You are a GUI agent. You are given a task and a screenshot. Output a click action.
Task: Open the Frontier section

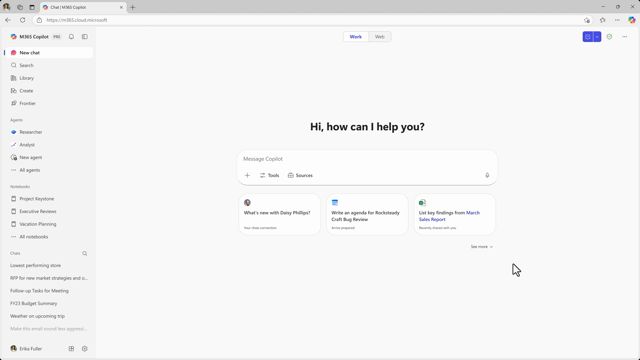pyautogui.click(x=49, y=103)
